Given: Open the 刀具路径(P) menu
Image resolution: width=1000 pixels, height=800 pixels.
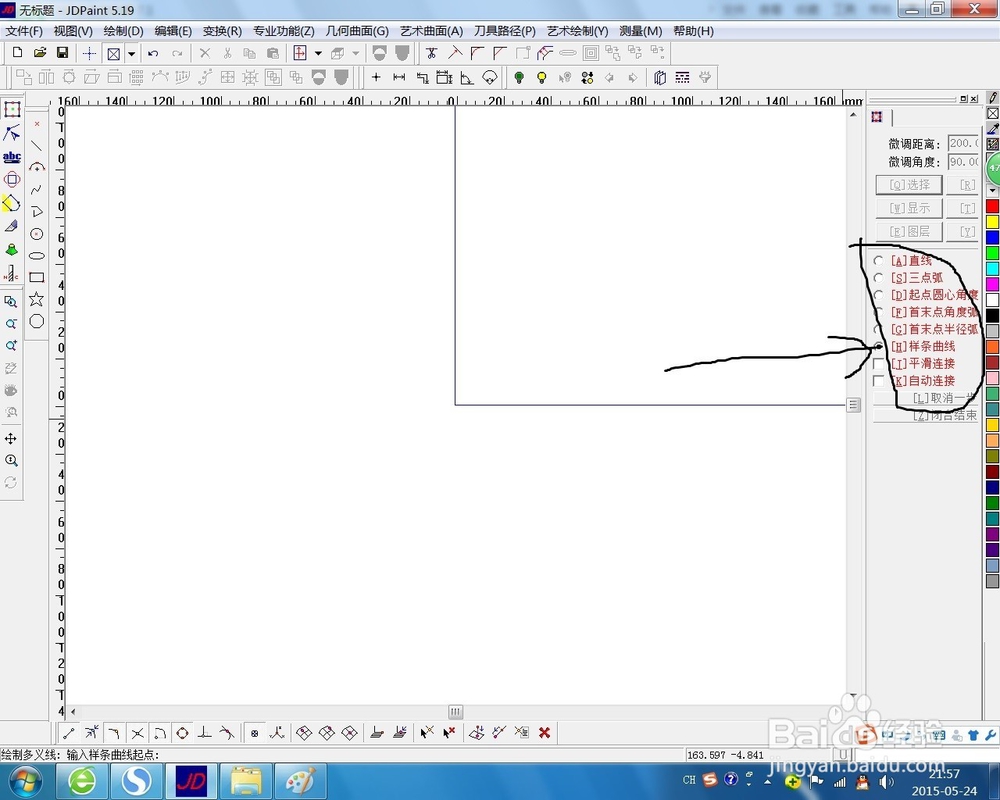Looking at the screenshot, I should [504, 31].
